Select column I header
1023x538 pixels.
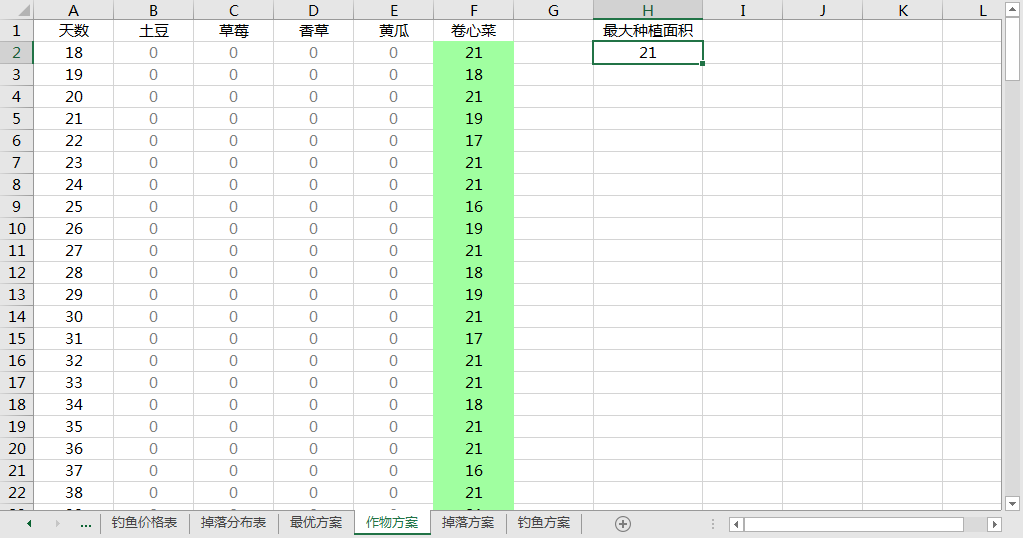click(x=742, y=10)
